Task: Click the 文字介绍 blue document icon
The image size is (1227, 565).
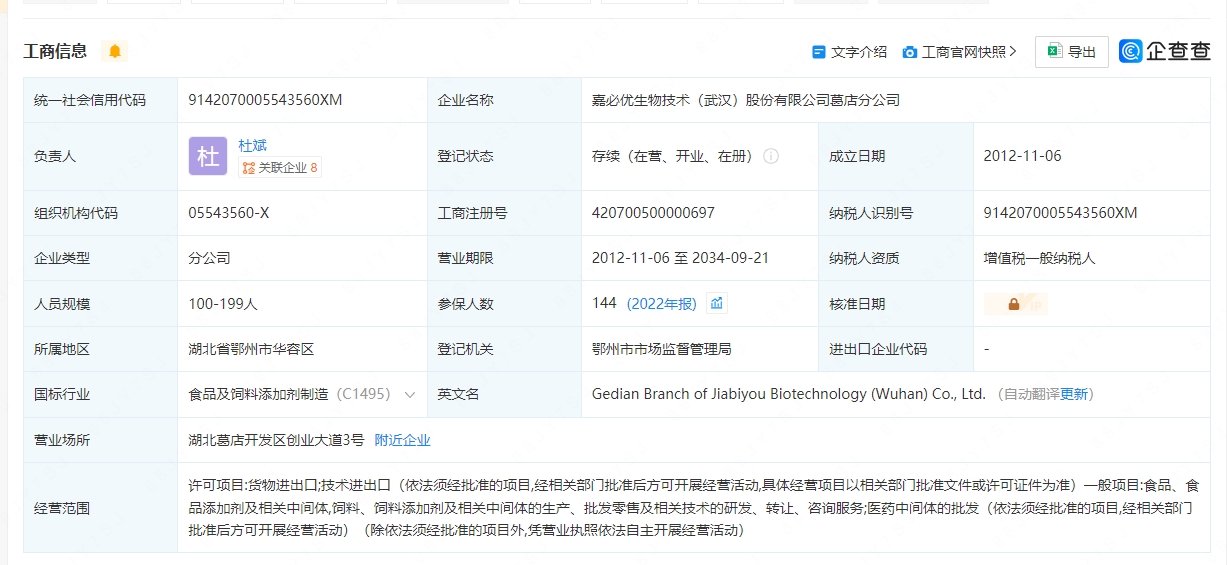Action: pos(818,52)
